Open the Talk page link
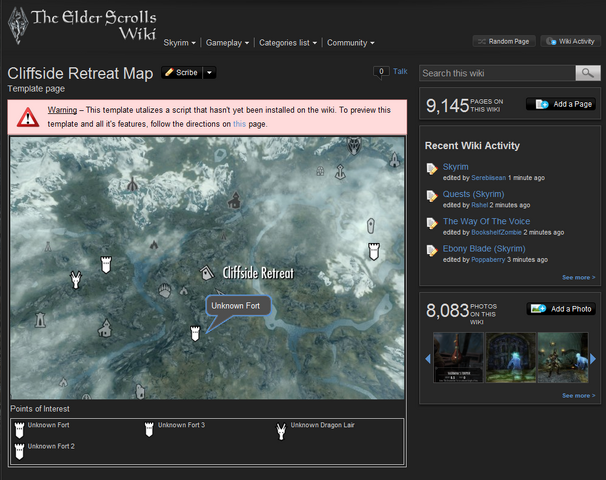Screen dimensions: 606x480 coord(400,71)
